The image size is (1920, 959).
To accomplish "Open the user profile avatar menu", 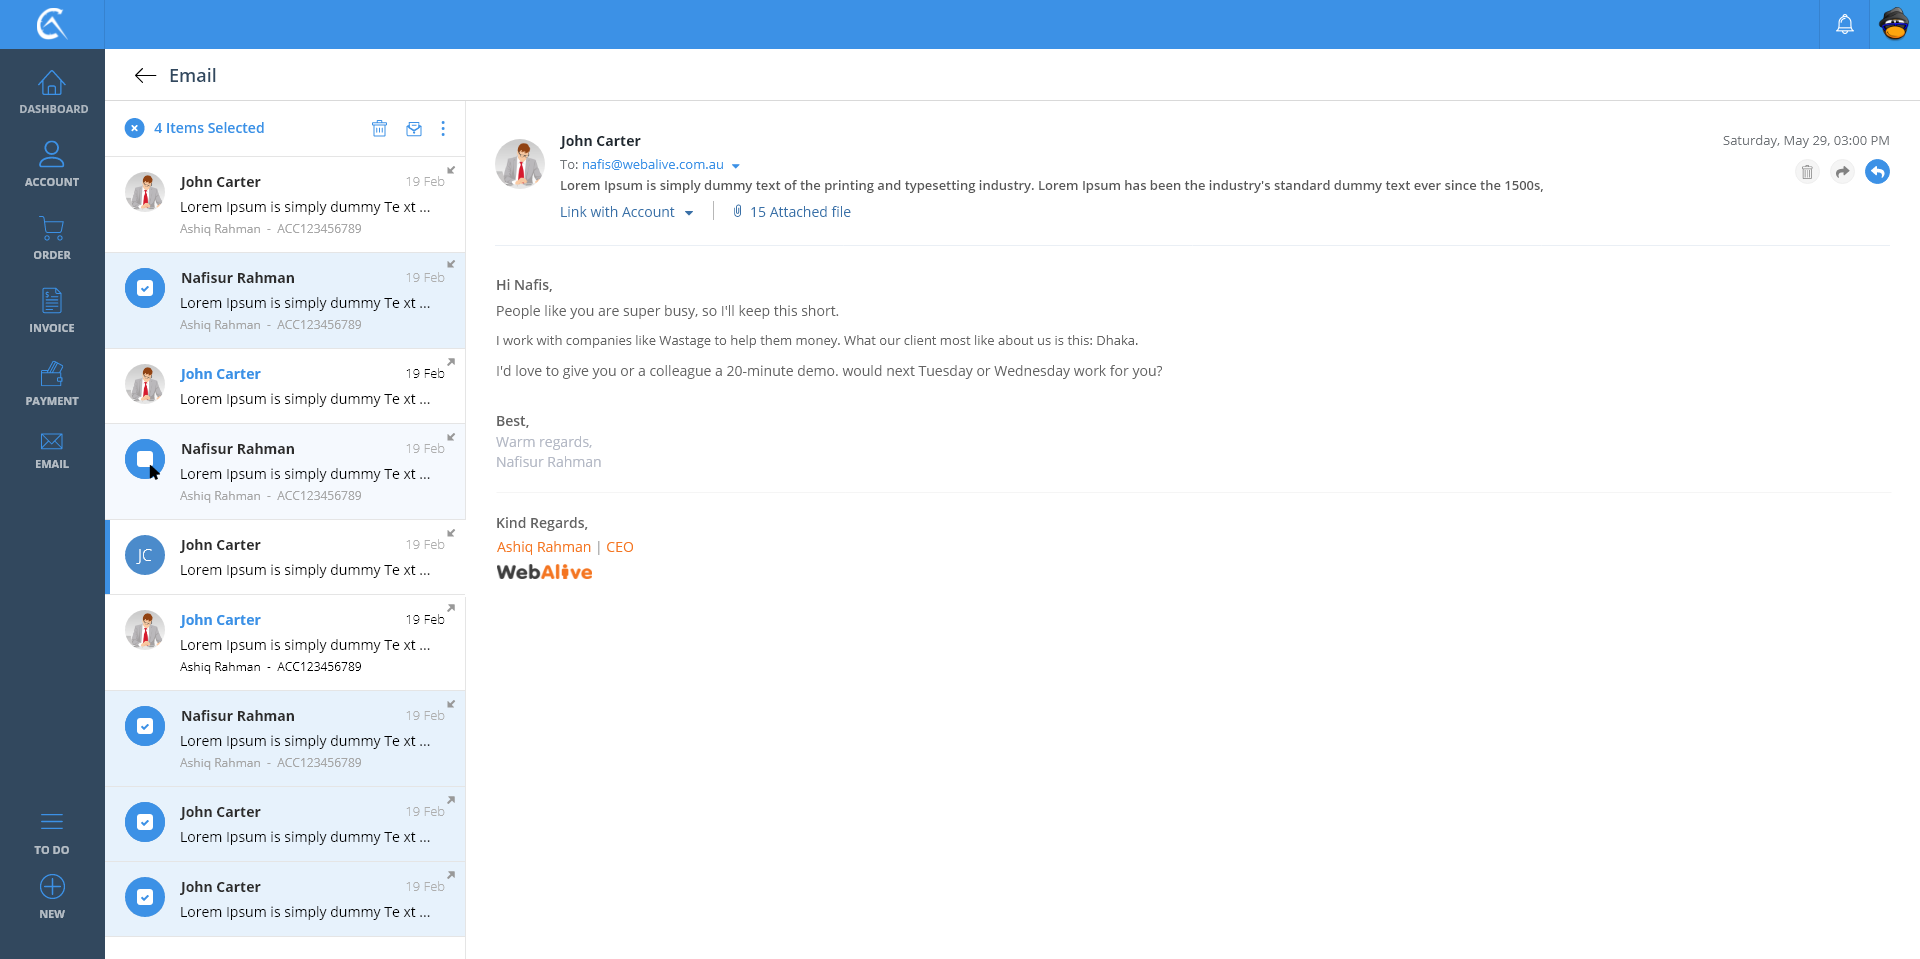I will point(1894,24).
